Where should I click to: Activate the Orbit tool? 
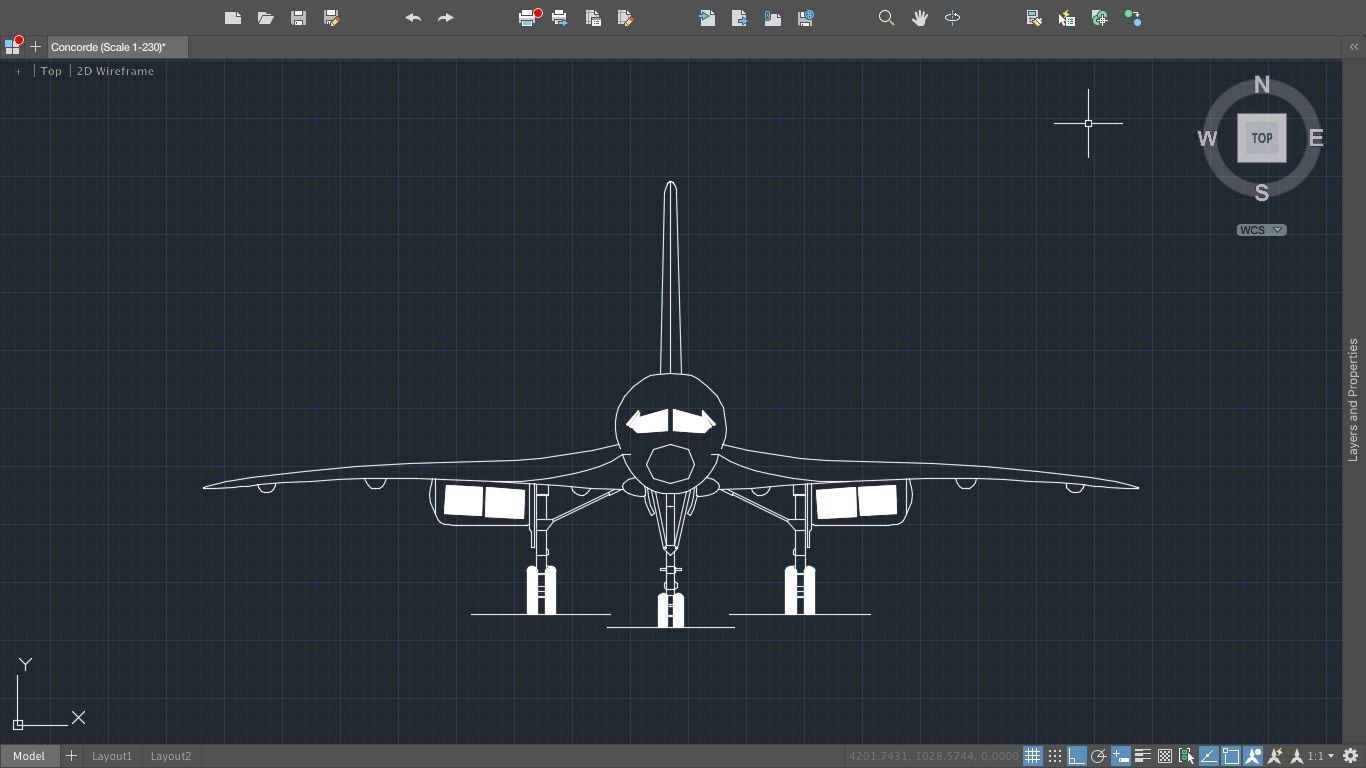point(952,17)
